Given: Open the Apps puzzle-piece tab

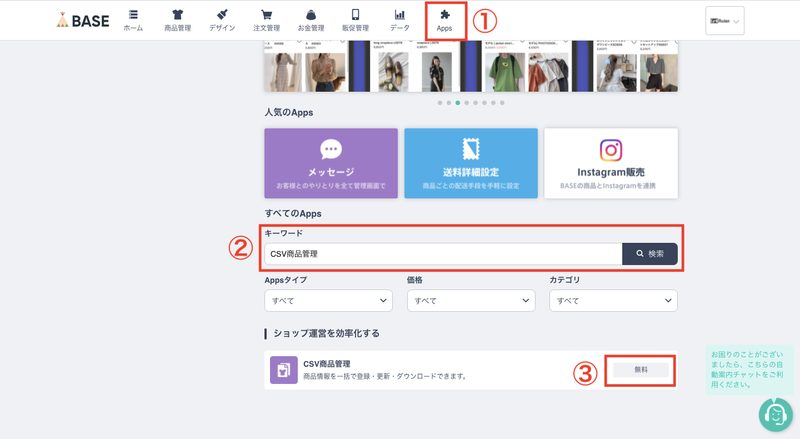Looking at the screenshot, I should click(x=444, y=21).
